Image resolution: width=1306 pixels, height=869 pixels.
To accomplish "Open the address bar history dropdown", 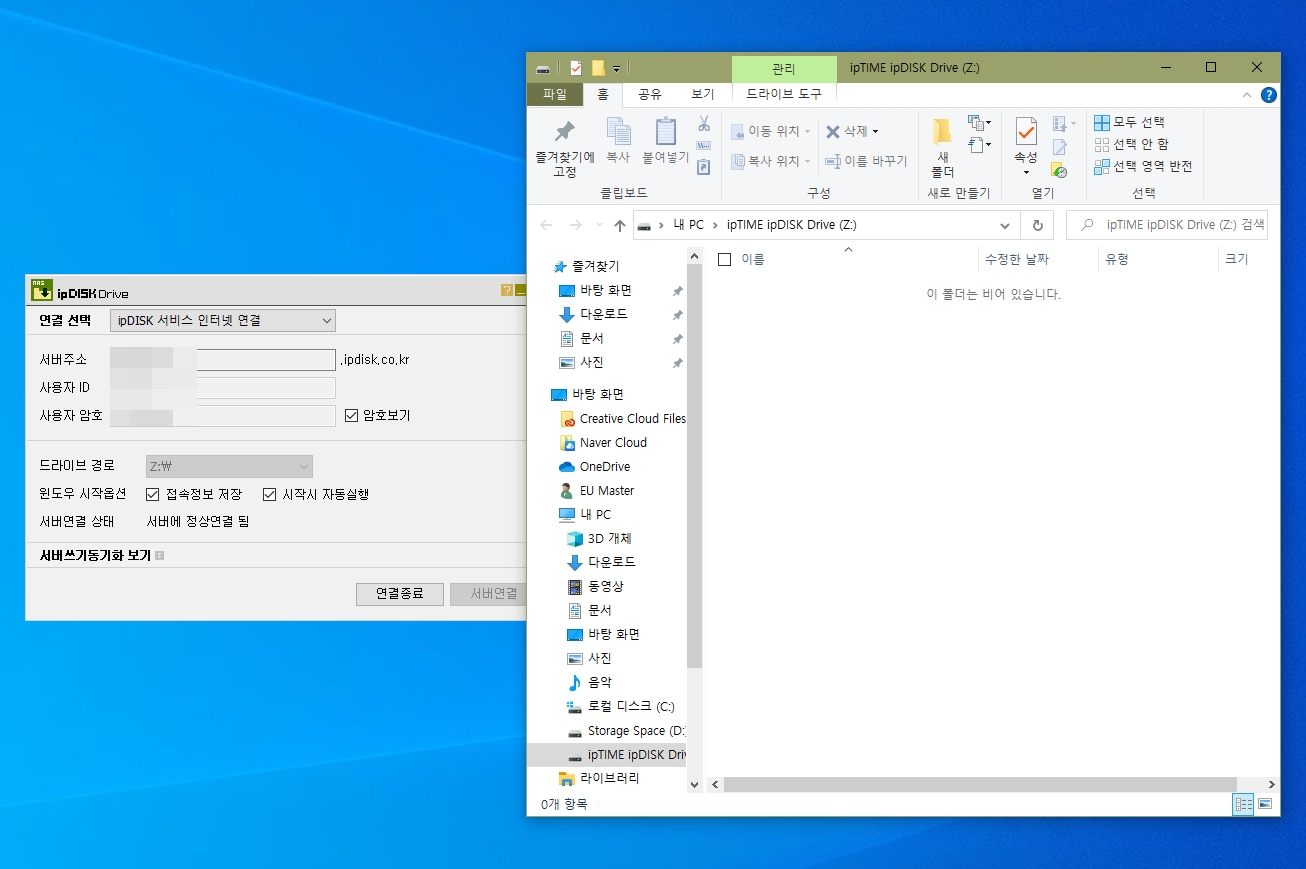I will coord(1005,225).
